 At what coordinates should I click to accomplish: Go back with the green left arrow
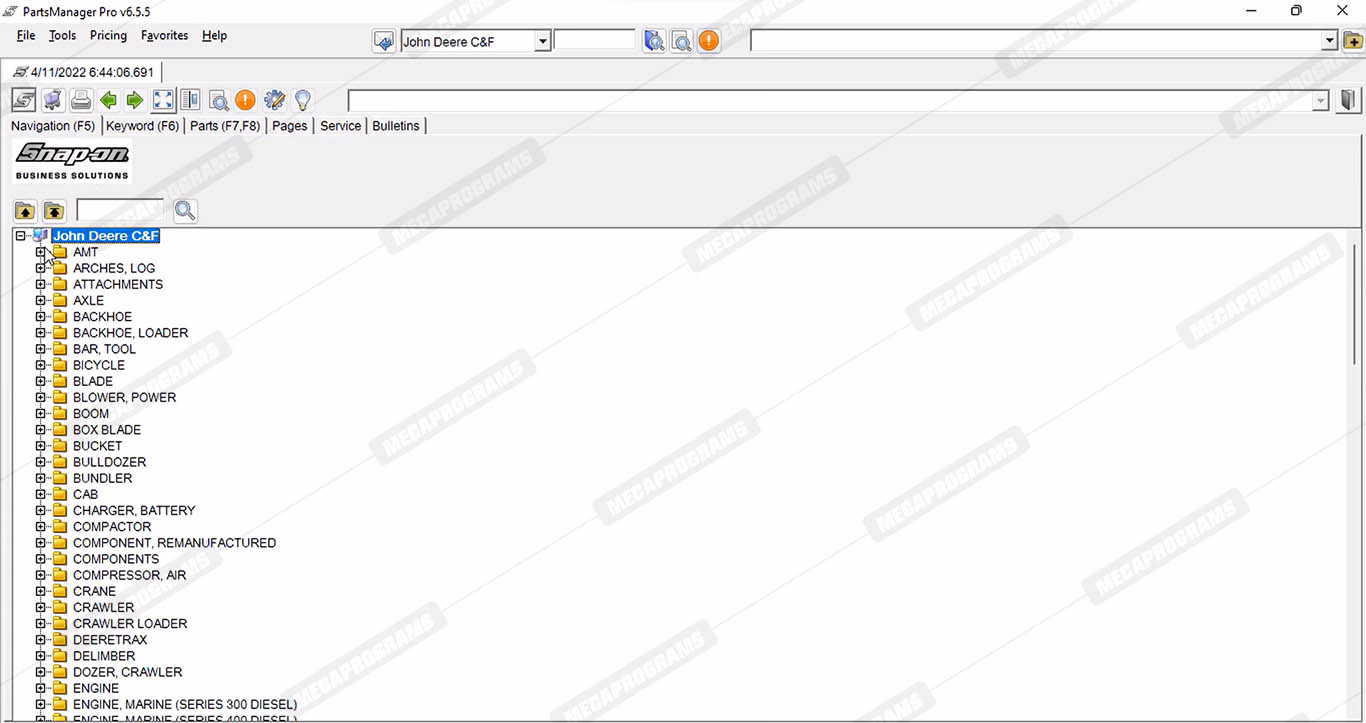108,100
